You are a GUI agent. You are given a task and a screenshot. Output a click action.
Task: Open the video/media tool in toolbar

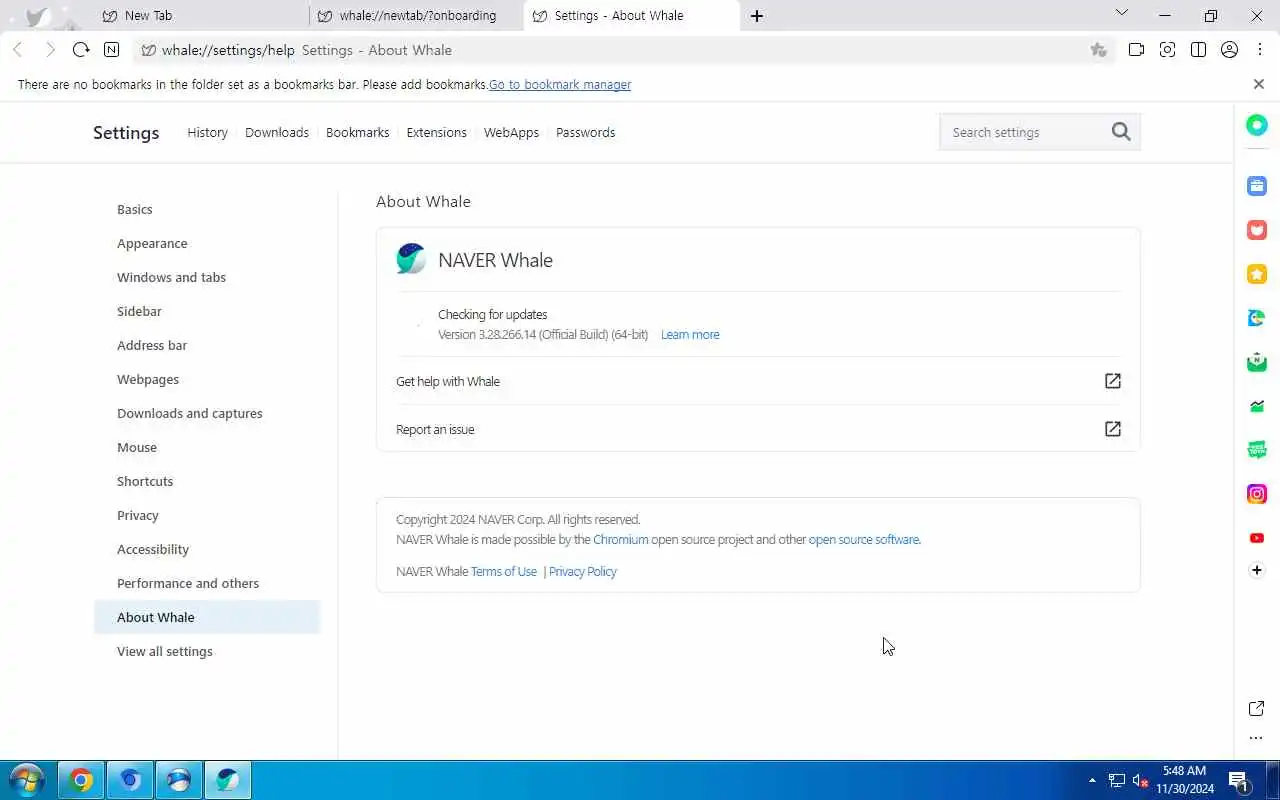coord(1136,50)
